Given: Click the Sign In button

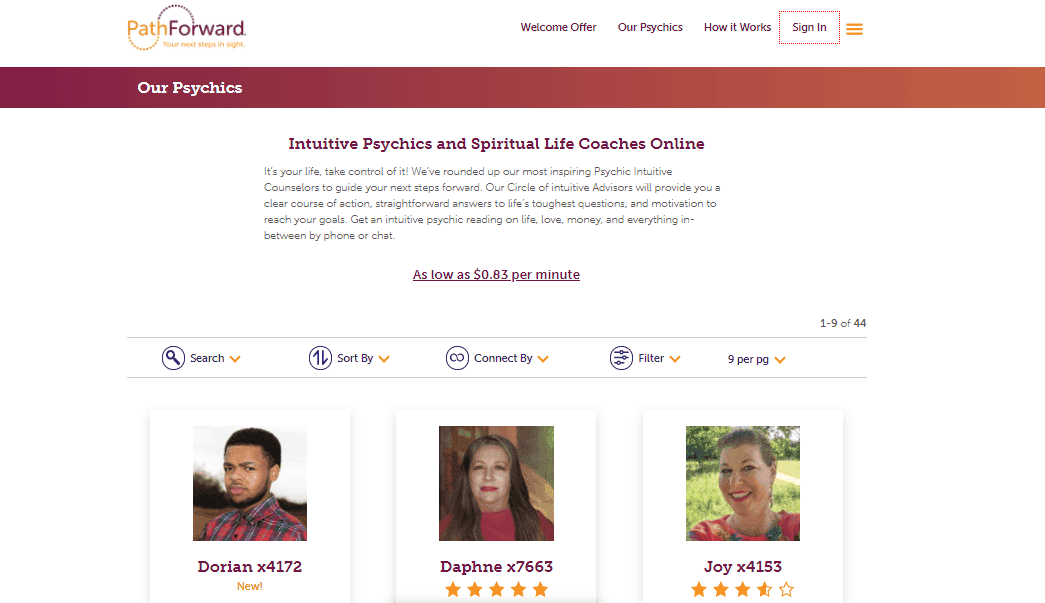Looking at the screenshot, I should [809, 27].
